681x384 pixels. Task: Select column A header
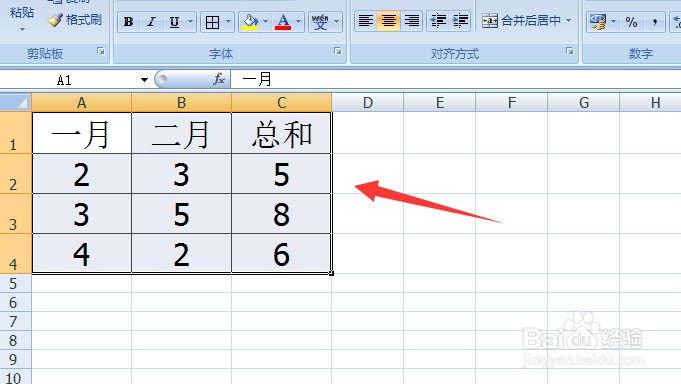click(x=82, y=103)
